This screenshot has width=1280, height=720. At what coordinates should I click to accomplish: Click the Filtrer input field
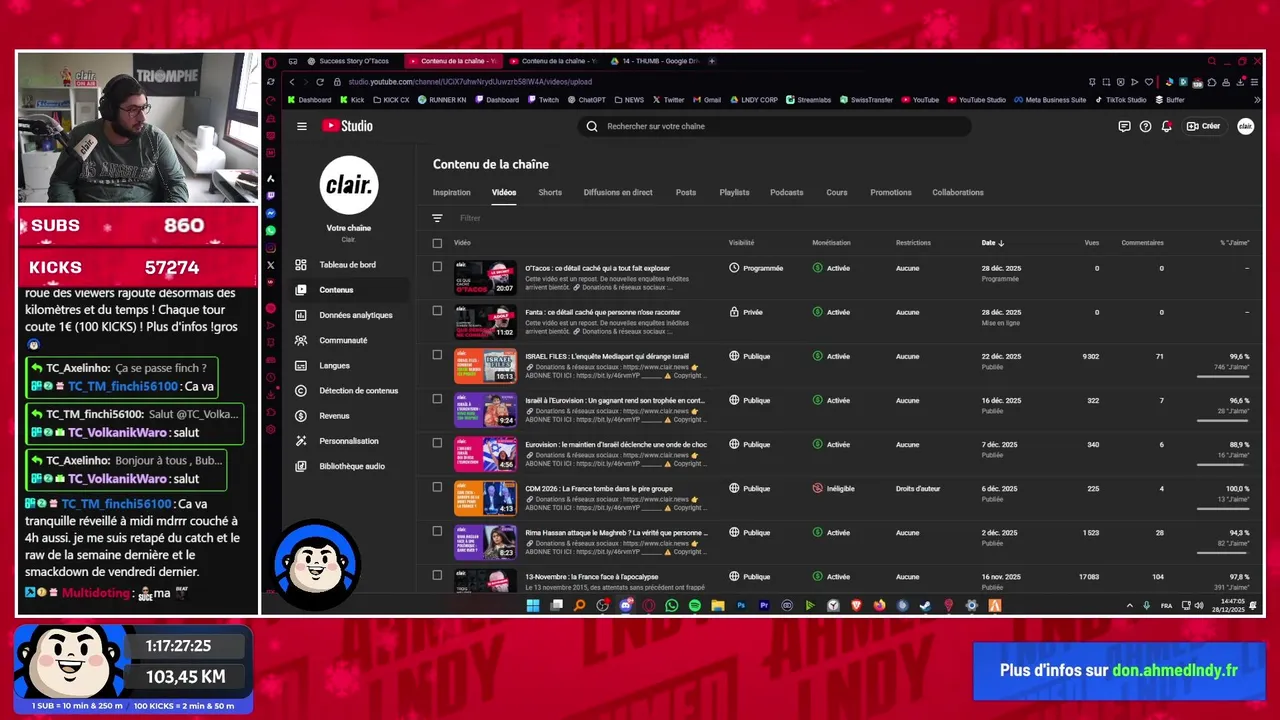(x=471, y=218)
